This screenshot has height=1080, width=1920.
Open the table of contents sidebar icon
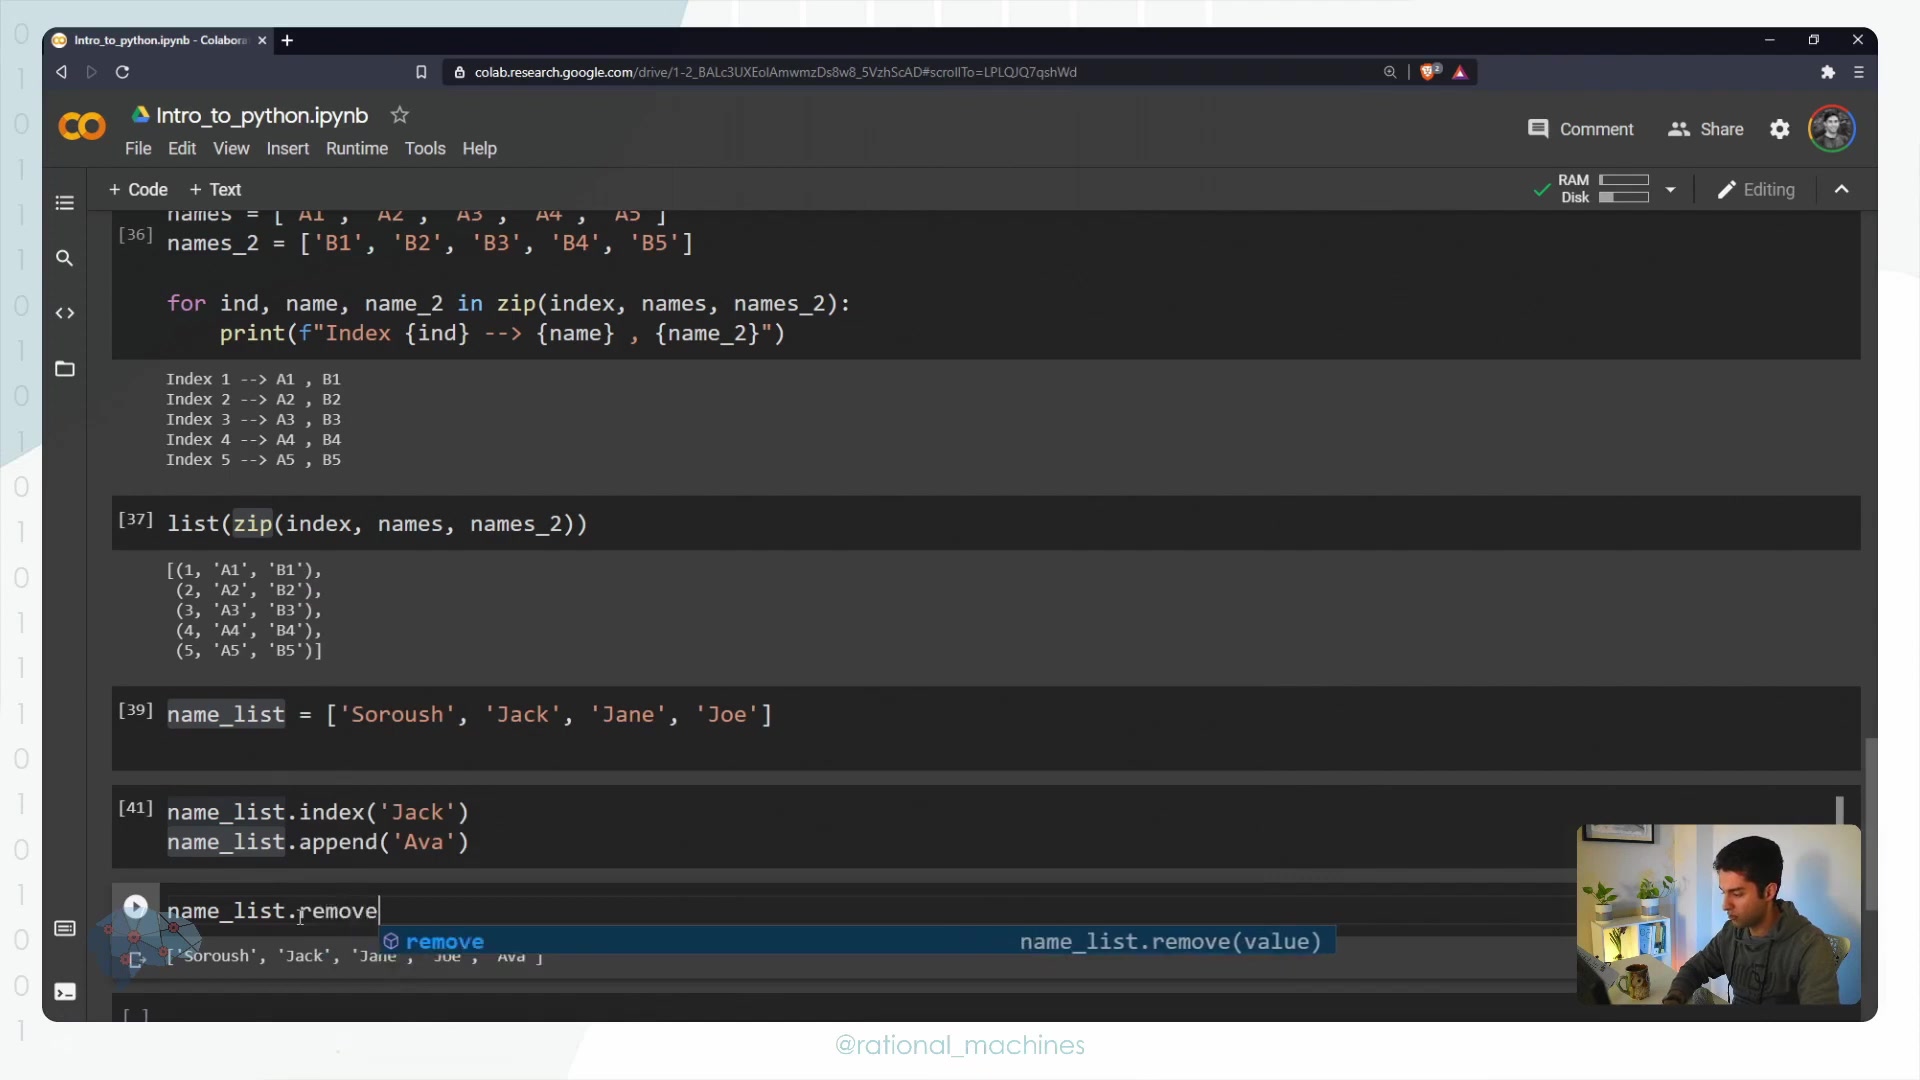click(65, 203)
